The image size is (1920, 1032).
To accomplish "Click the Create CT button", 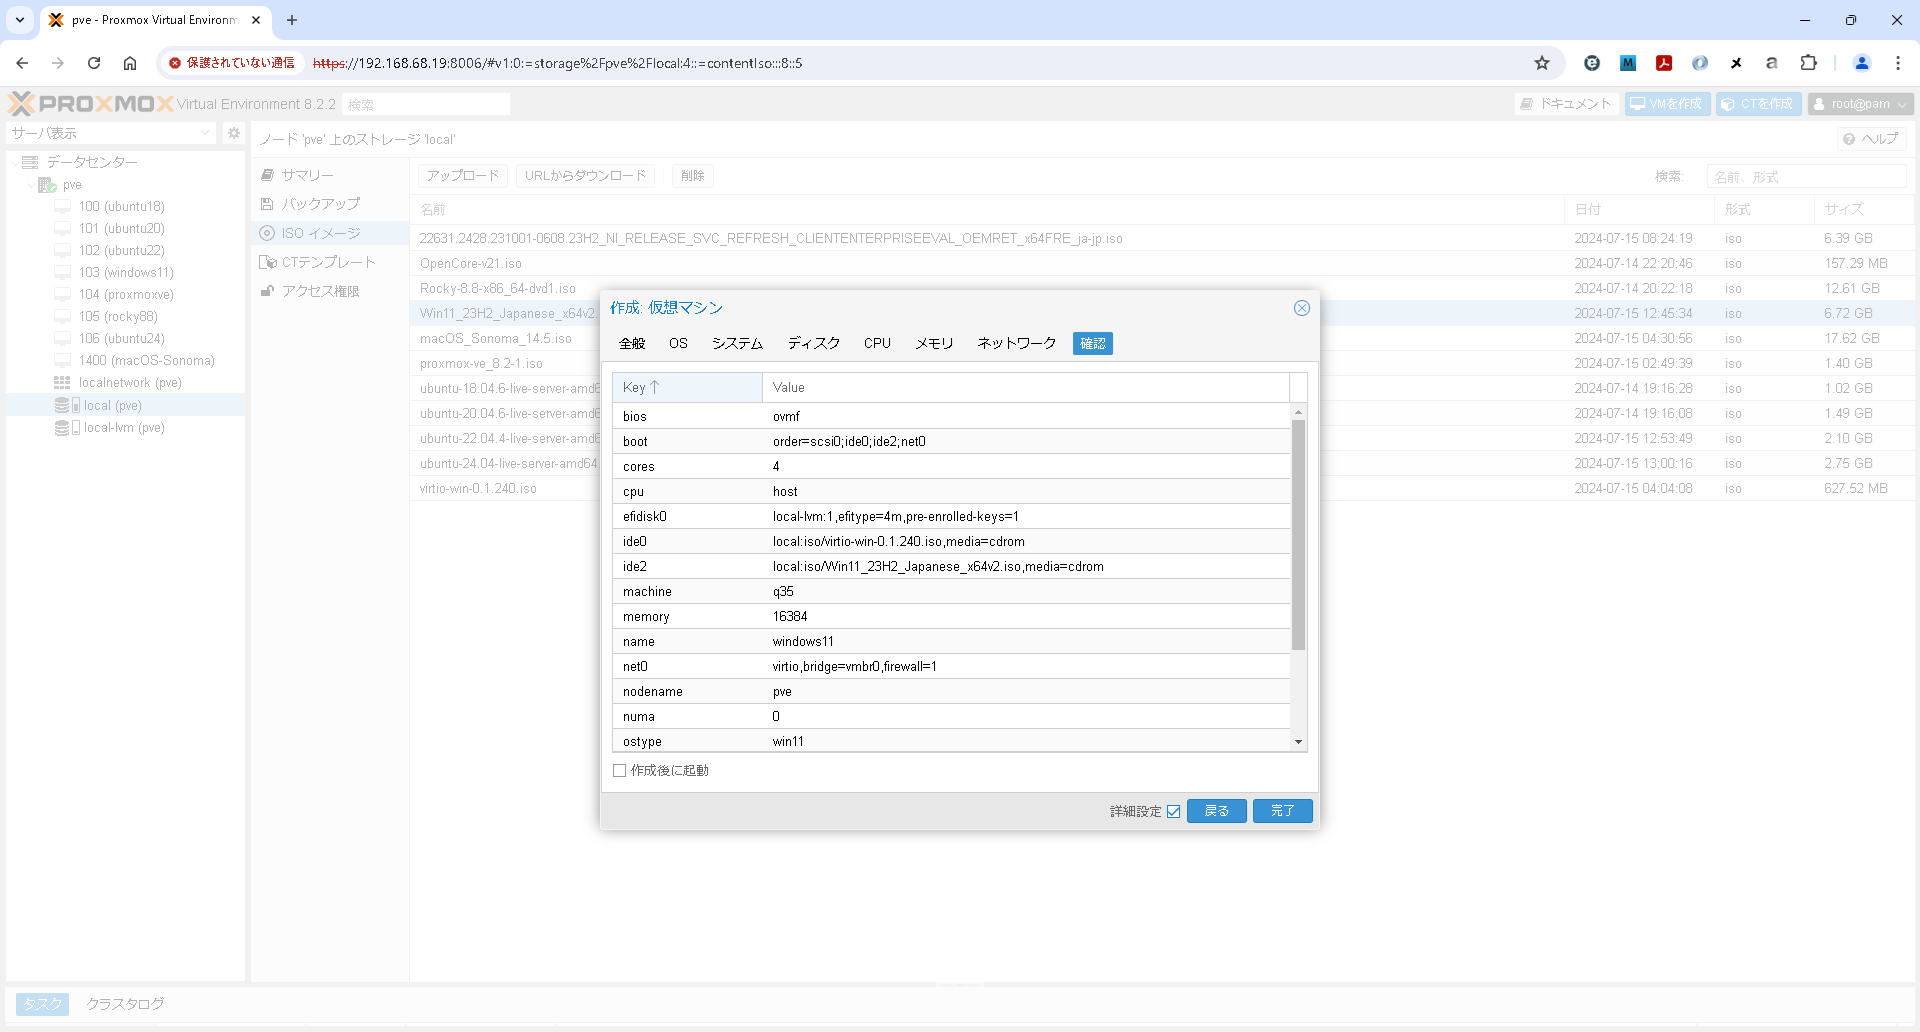I will coord(1758,104).
